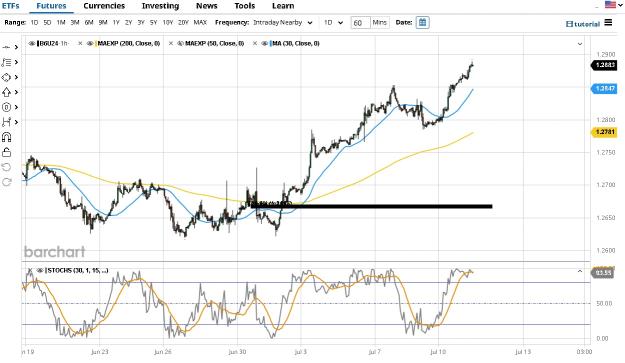Set chart range to 3M

pyautogui.click(x=75, y=22)
